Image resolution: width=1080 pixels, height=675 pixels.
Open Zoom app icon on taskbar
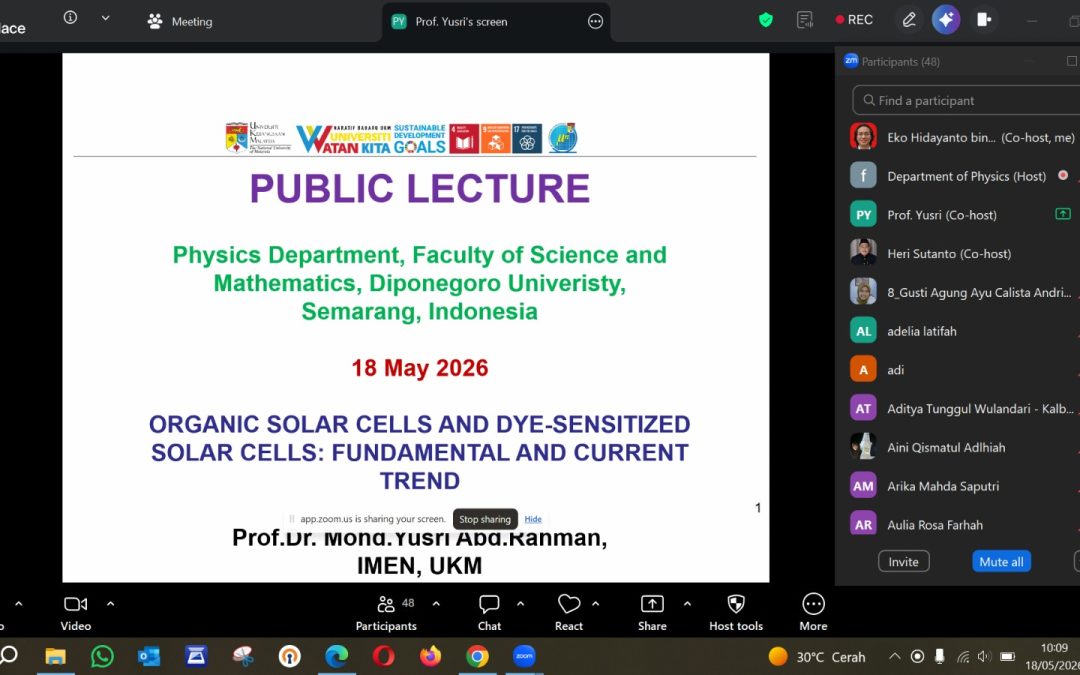pyautogui.click(x=524, y=656)
